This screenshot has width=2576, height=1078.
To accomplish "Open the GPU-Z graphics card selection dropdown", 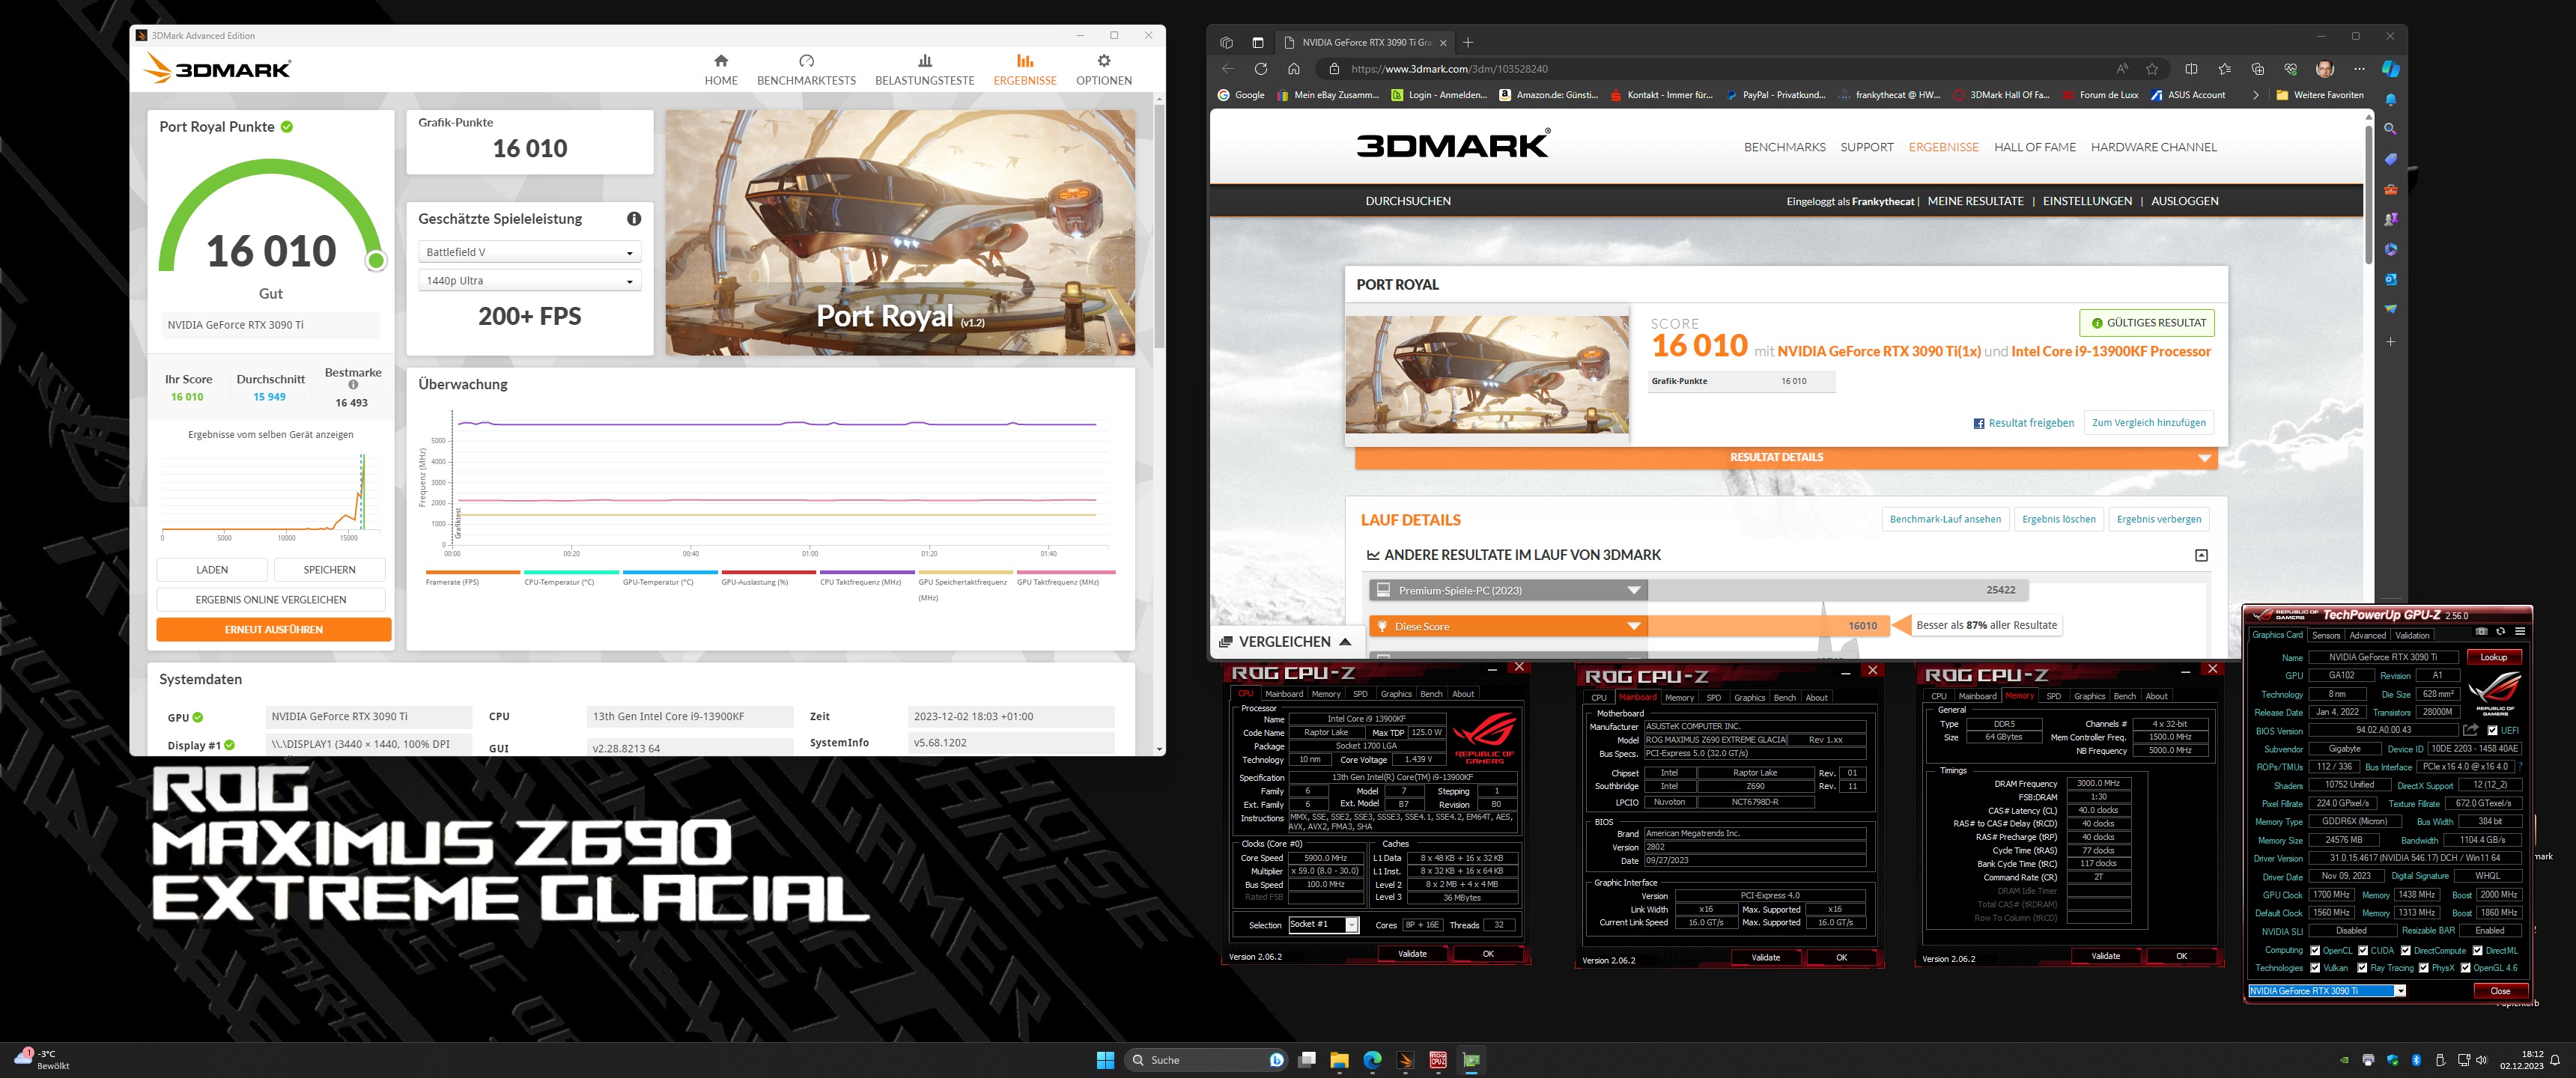I will pyautogui.click(x=2327, y=991).
